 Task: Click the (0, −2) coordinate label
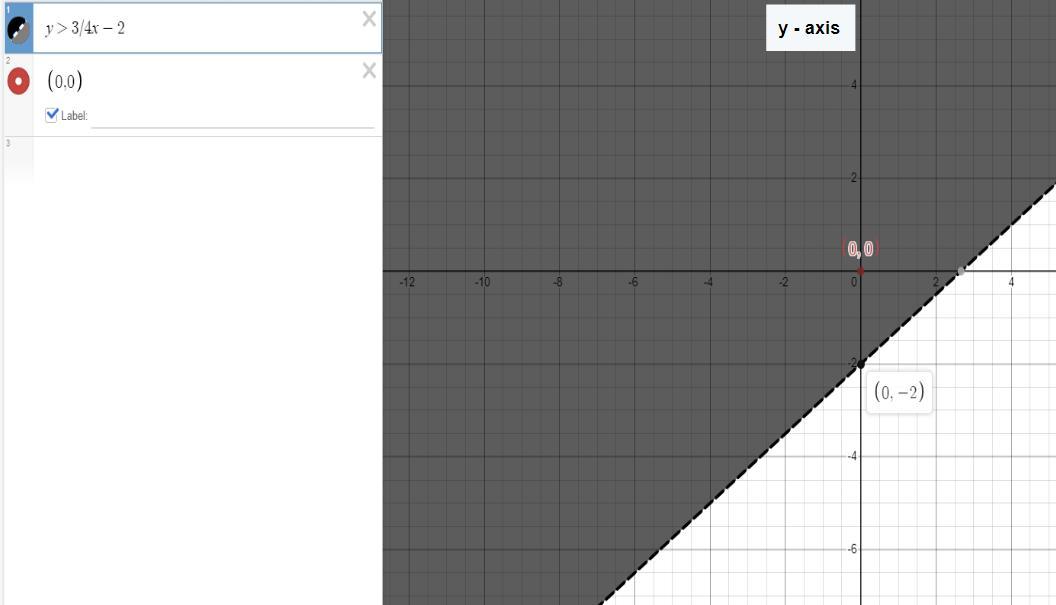click(x=899, y=392)
